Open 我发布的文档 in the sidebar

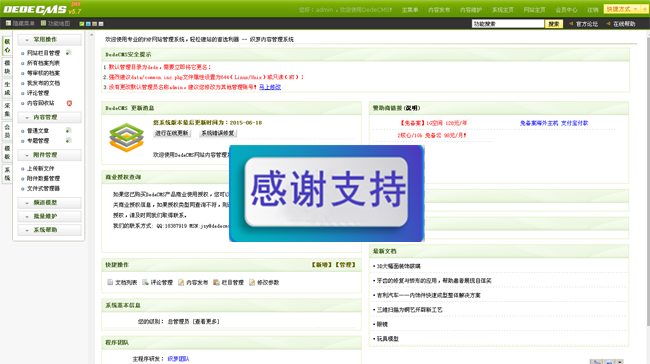pyautogui.click(x=43, y=83)
